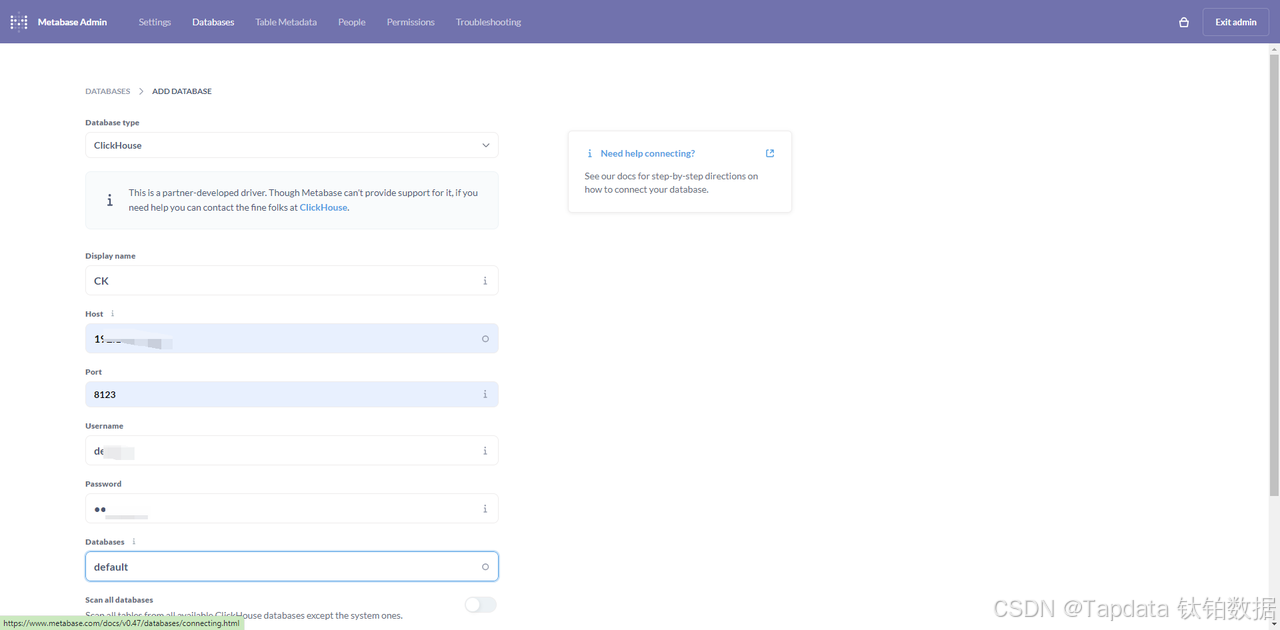Image resolution: width=1280 pixels, height=630 pixels.
Task: Click the info icon beside Host label
Action: tap(112, 314)
